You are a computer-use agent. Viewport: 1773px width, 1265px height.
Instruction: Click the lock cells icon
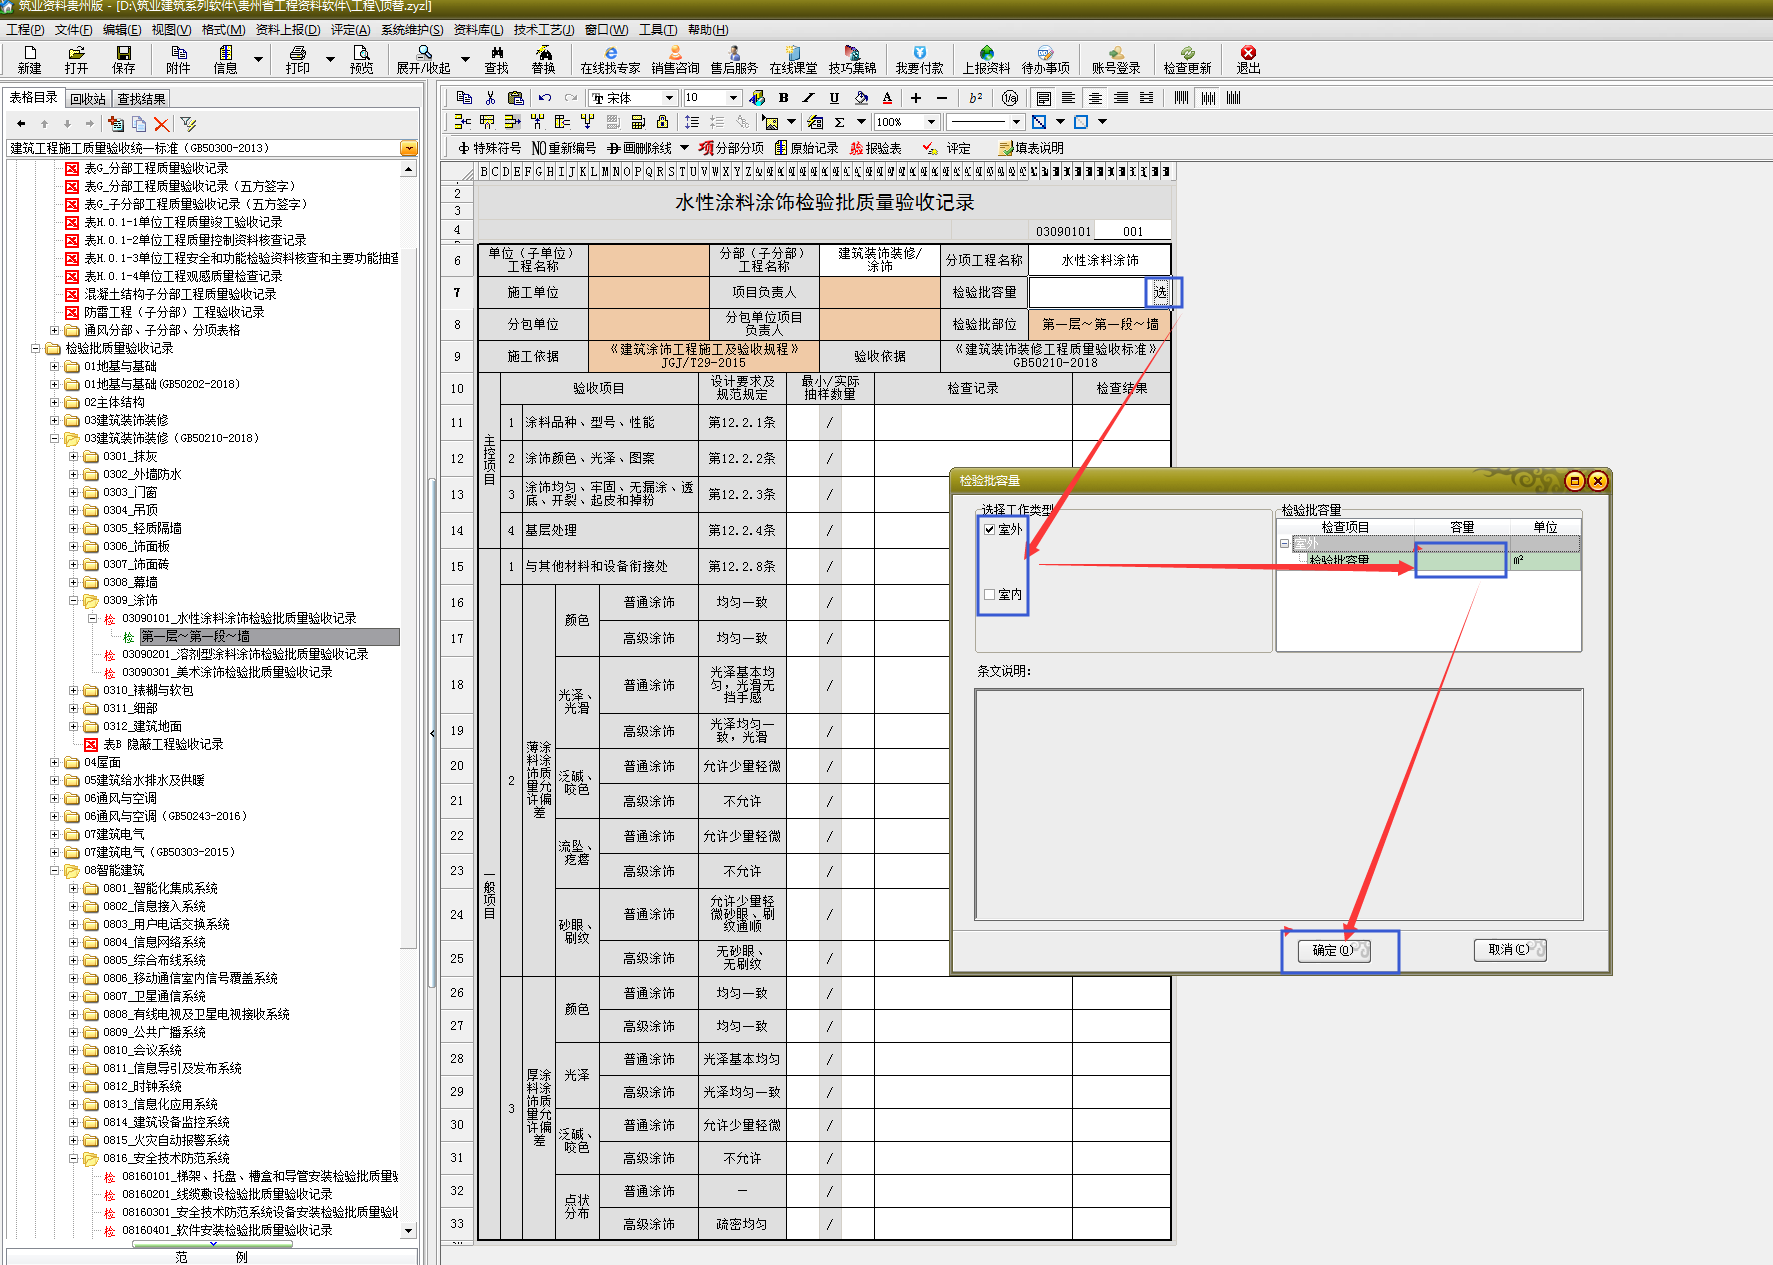662,122
